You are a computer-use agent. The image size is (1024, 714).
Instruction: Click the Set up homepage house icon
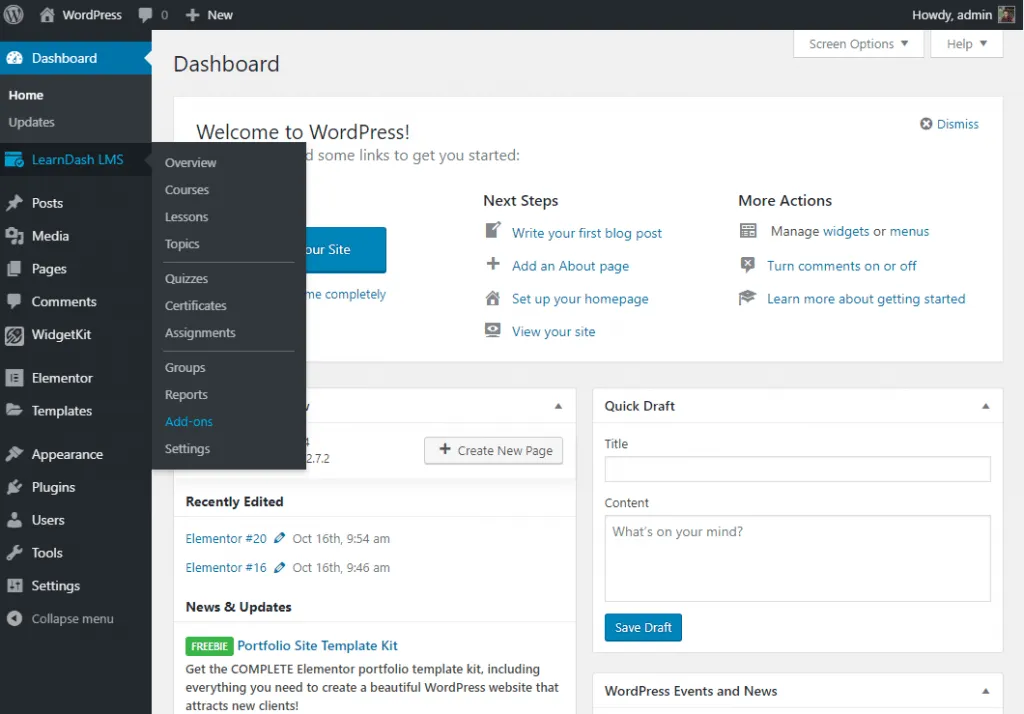[492, 299]
